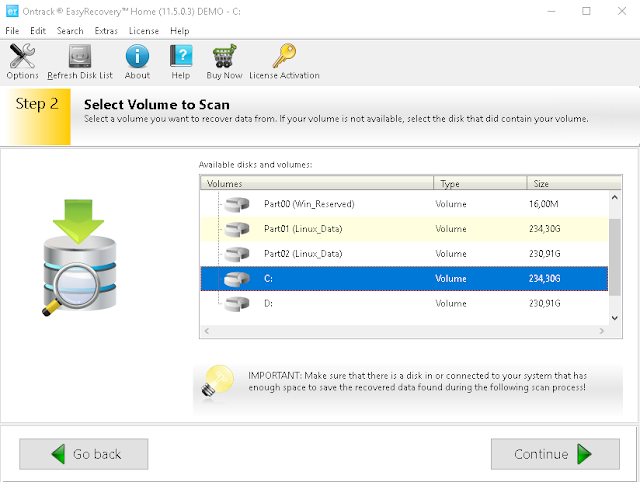
Task: Close the EasyRecovery window
Action: [622, 11]
